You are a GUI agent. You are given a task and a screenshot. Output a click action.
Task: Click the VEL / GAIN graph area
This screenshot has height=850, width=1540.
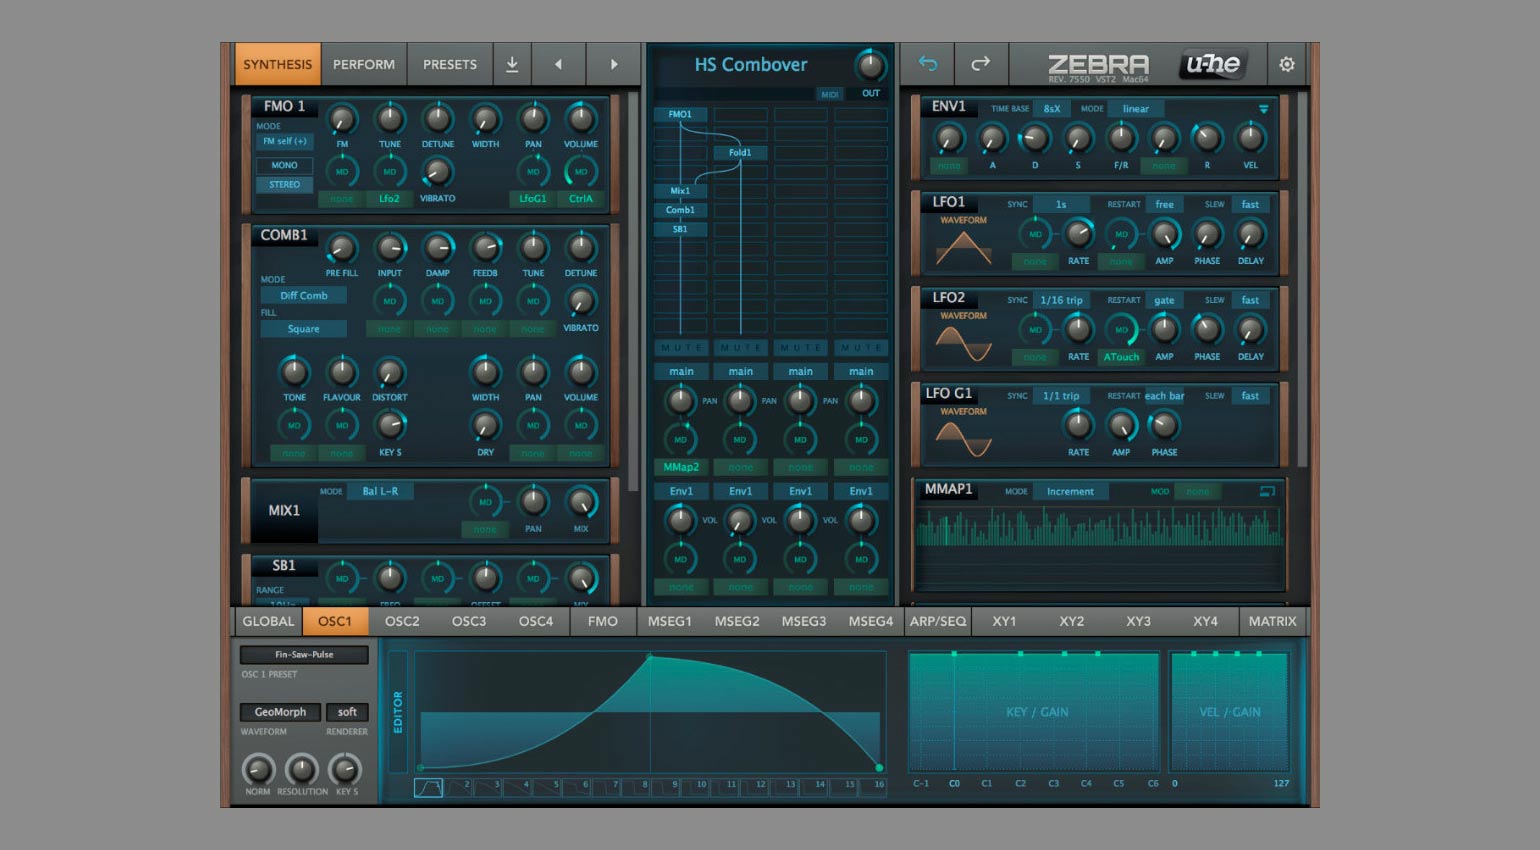[1229, 712]
